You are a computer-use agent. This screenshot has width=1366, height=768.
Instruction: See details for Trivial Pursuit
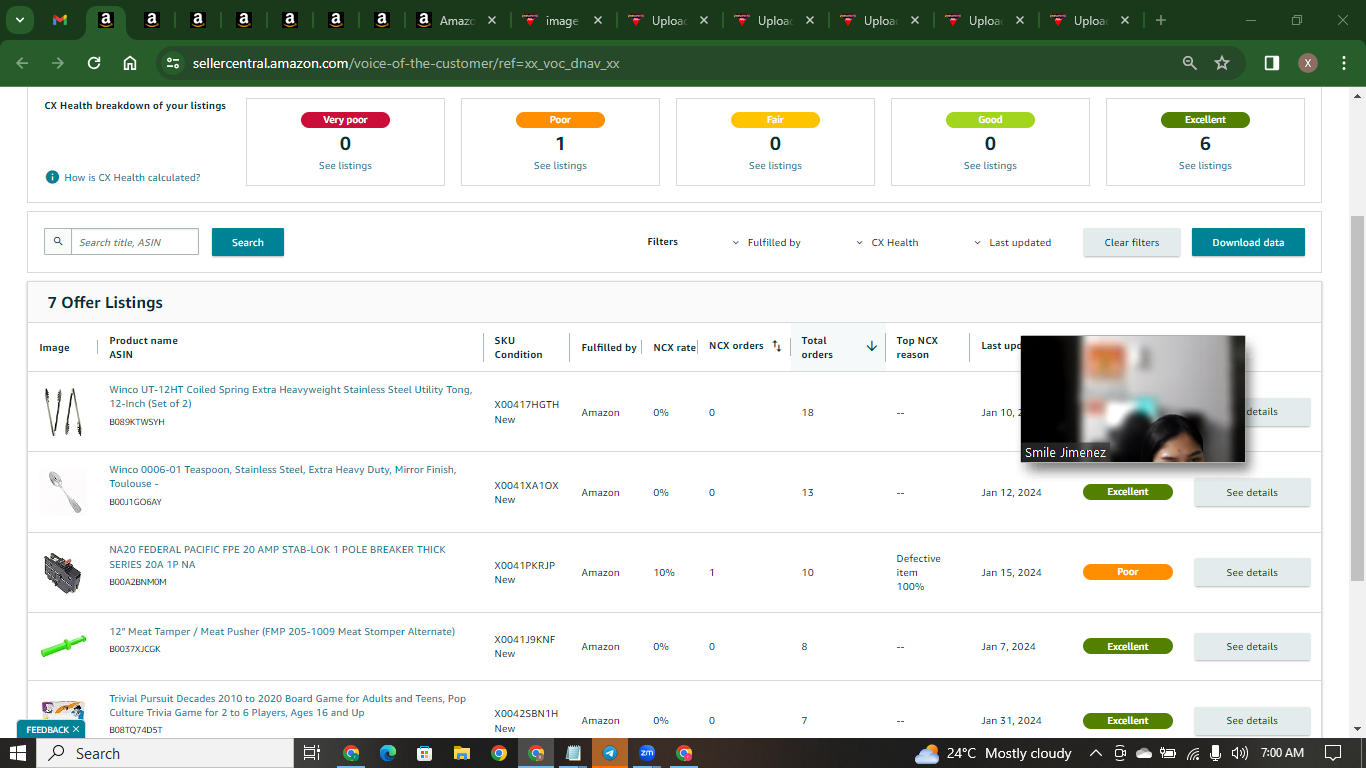[1252, 720]
